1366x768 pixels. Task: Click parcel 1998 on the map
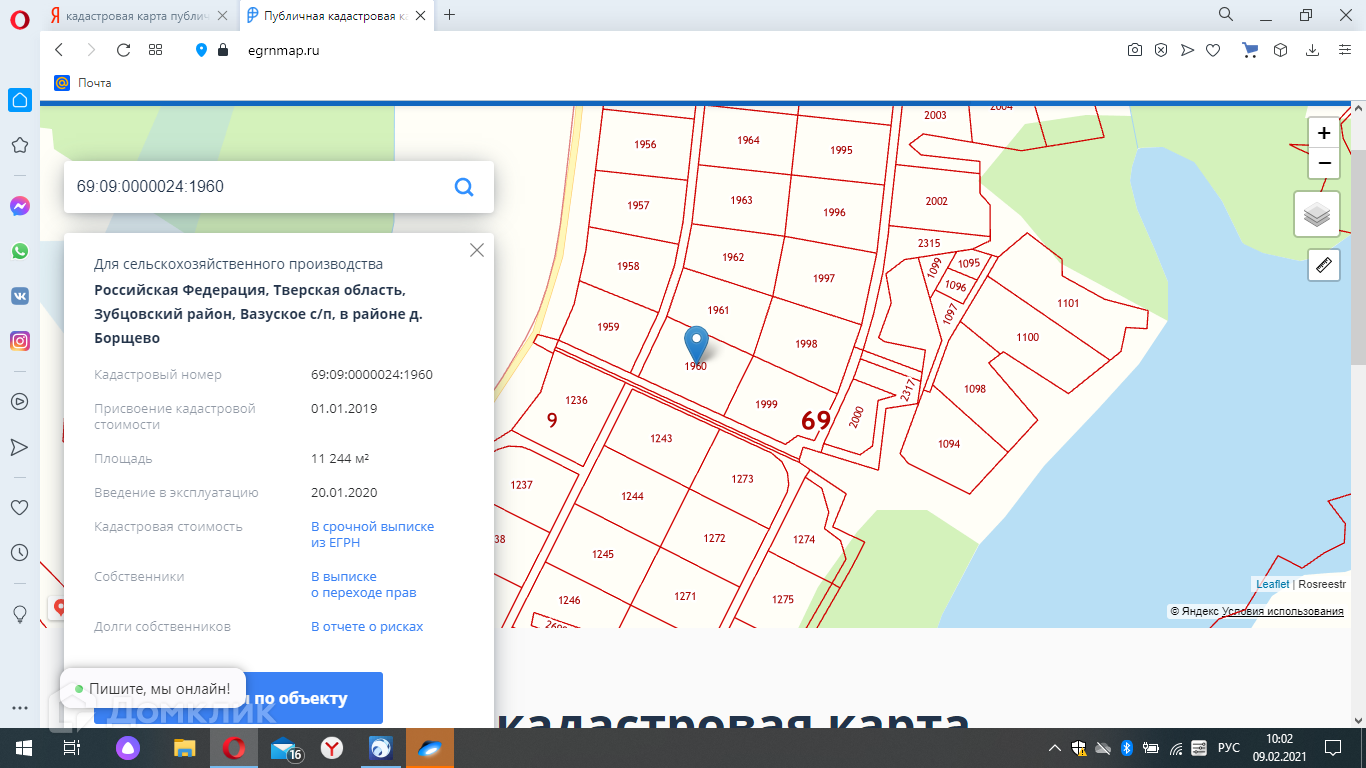806,344
